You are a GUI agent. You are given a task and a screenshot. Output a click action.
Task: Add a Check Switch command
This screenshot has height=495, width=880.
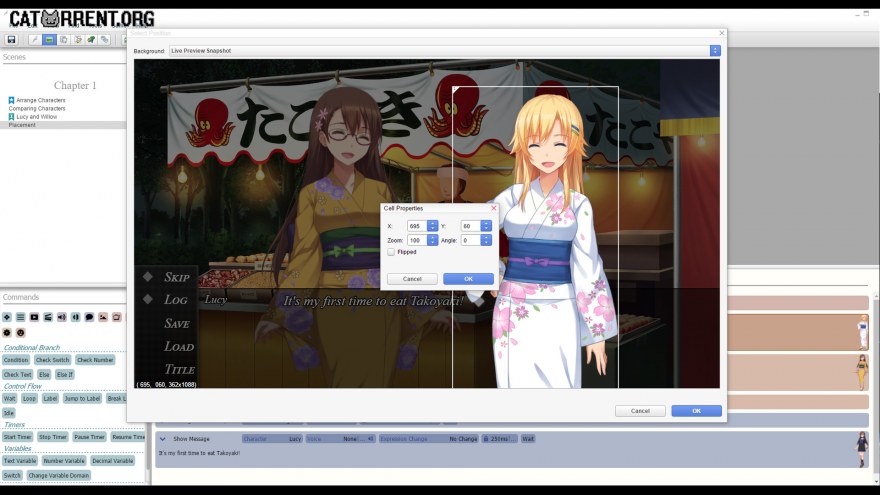click(52, 360)
